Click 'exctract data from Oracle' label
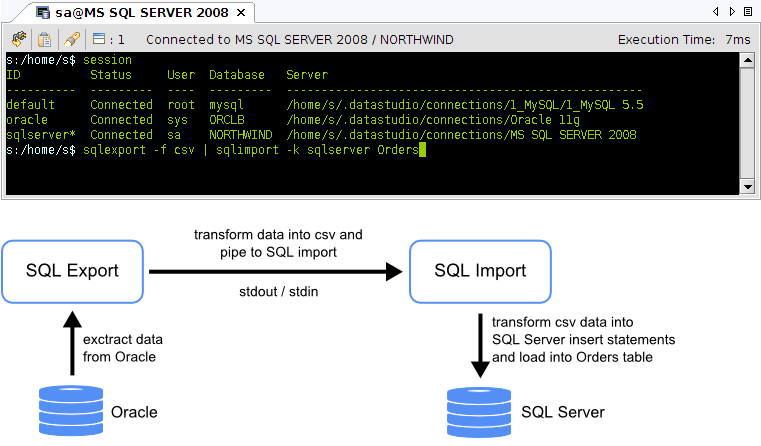761x446 pixels. pos(123,348)
